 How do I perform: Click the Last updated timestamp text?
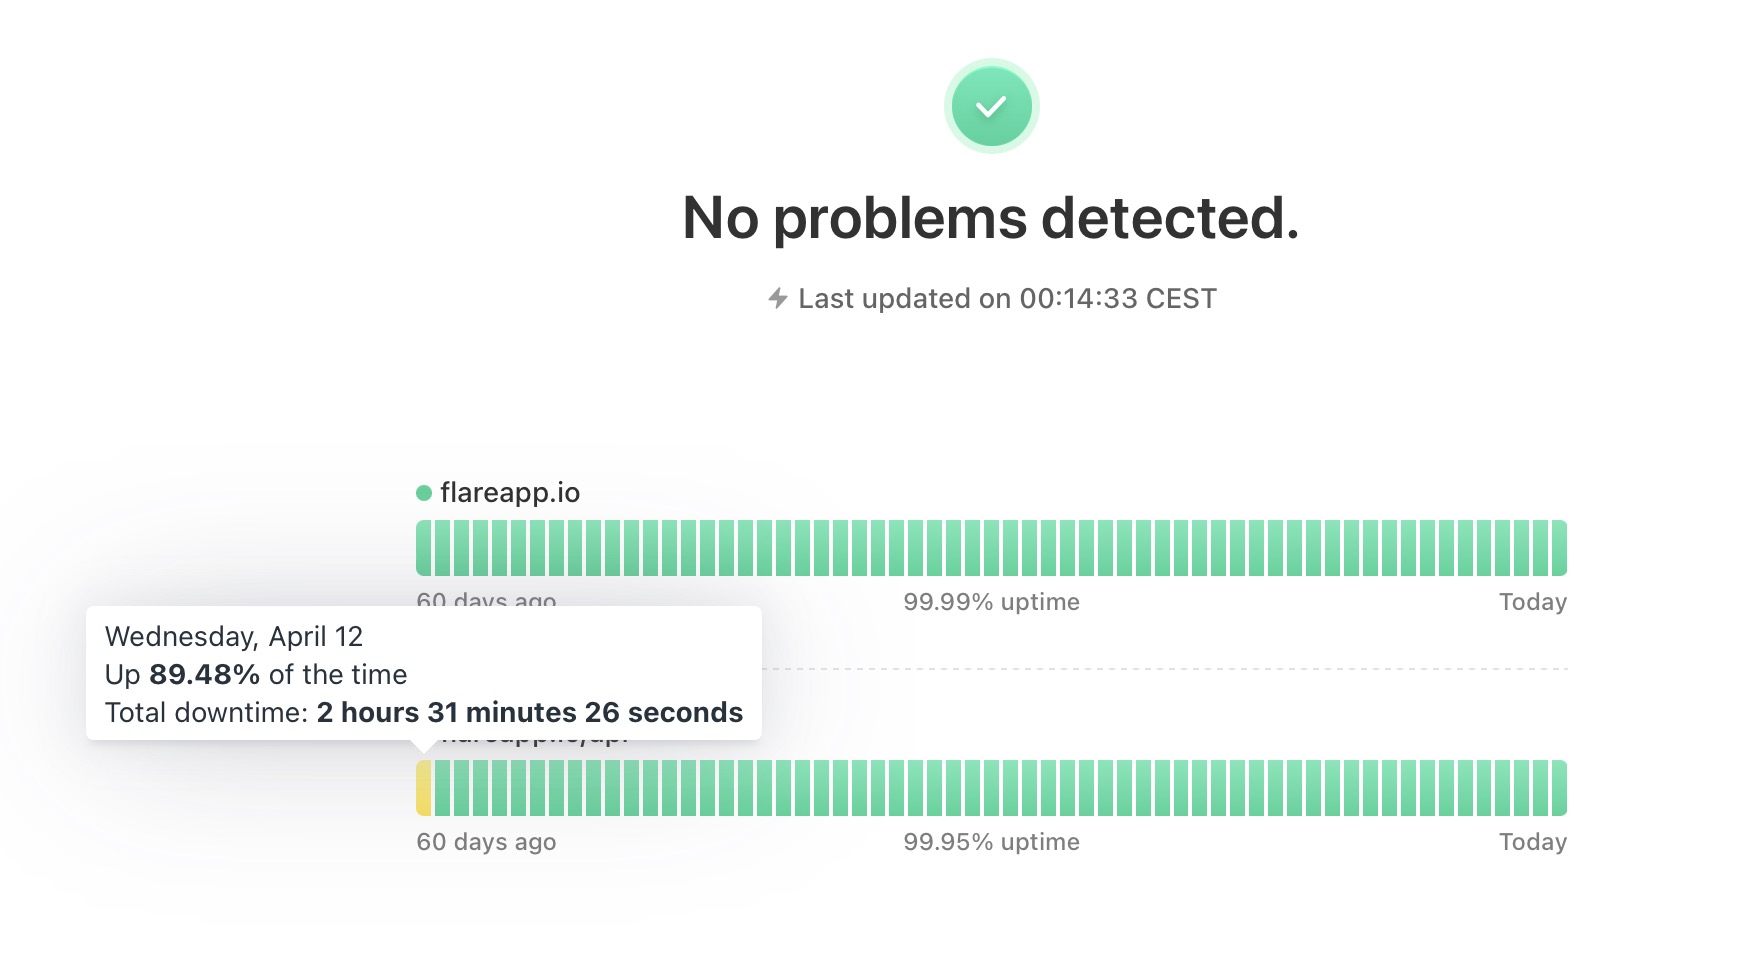click(x=1007, y=298)
